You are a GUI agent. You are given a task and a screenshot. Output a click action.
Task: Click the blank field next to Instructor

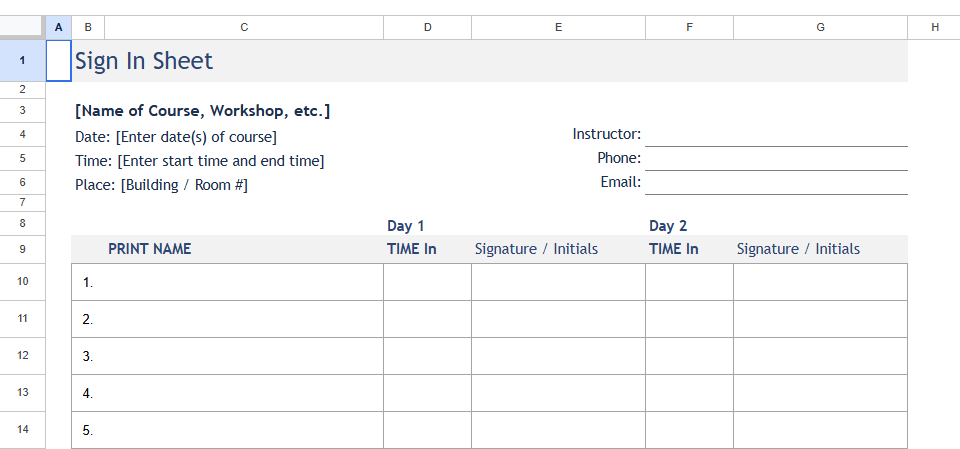(776, 134)
